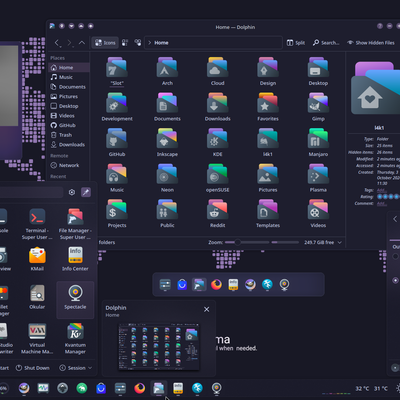Screen dimensions: 400x400
Task: Toggle Show Hidden Files in Dolphin toolbar
Action: point(371,43)
